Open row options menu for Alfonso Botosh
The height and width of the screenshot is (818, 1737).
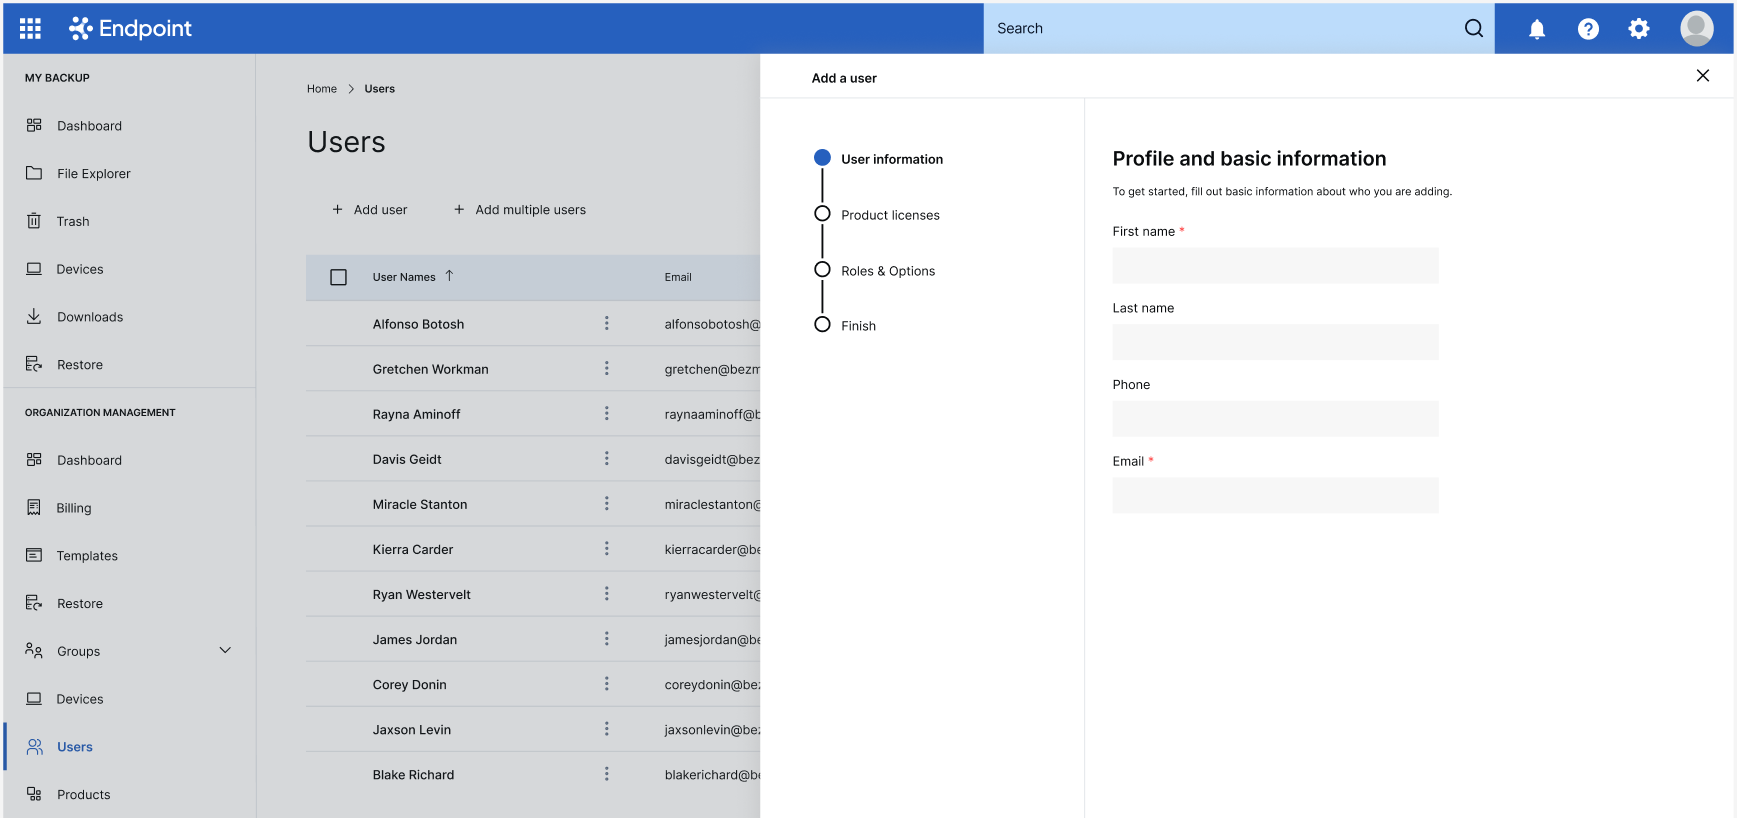[606, 324]
